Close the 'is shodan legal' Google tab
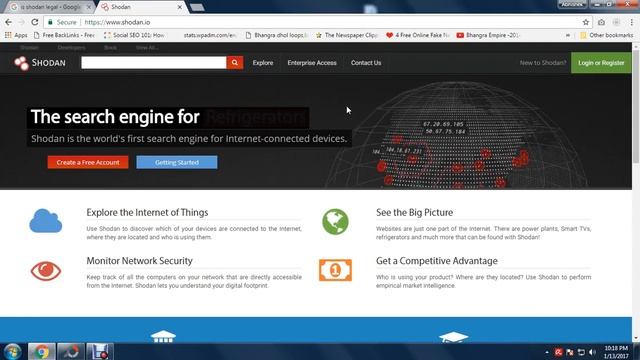Screen dimensions: 640x360 (x=89, y=7)
